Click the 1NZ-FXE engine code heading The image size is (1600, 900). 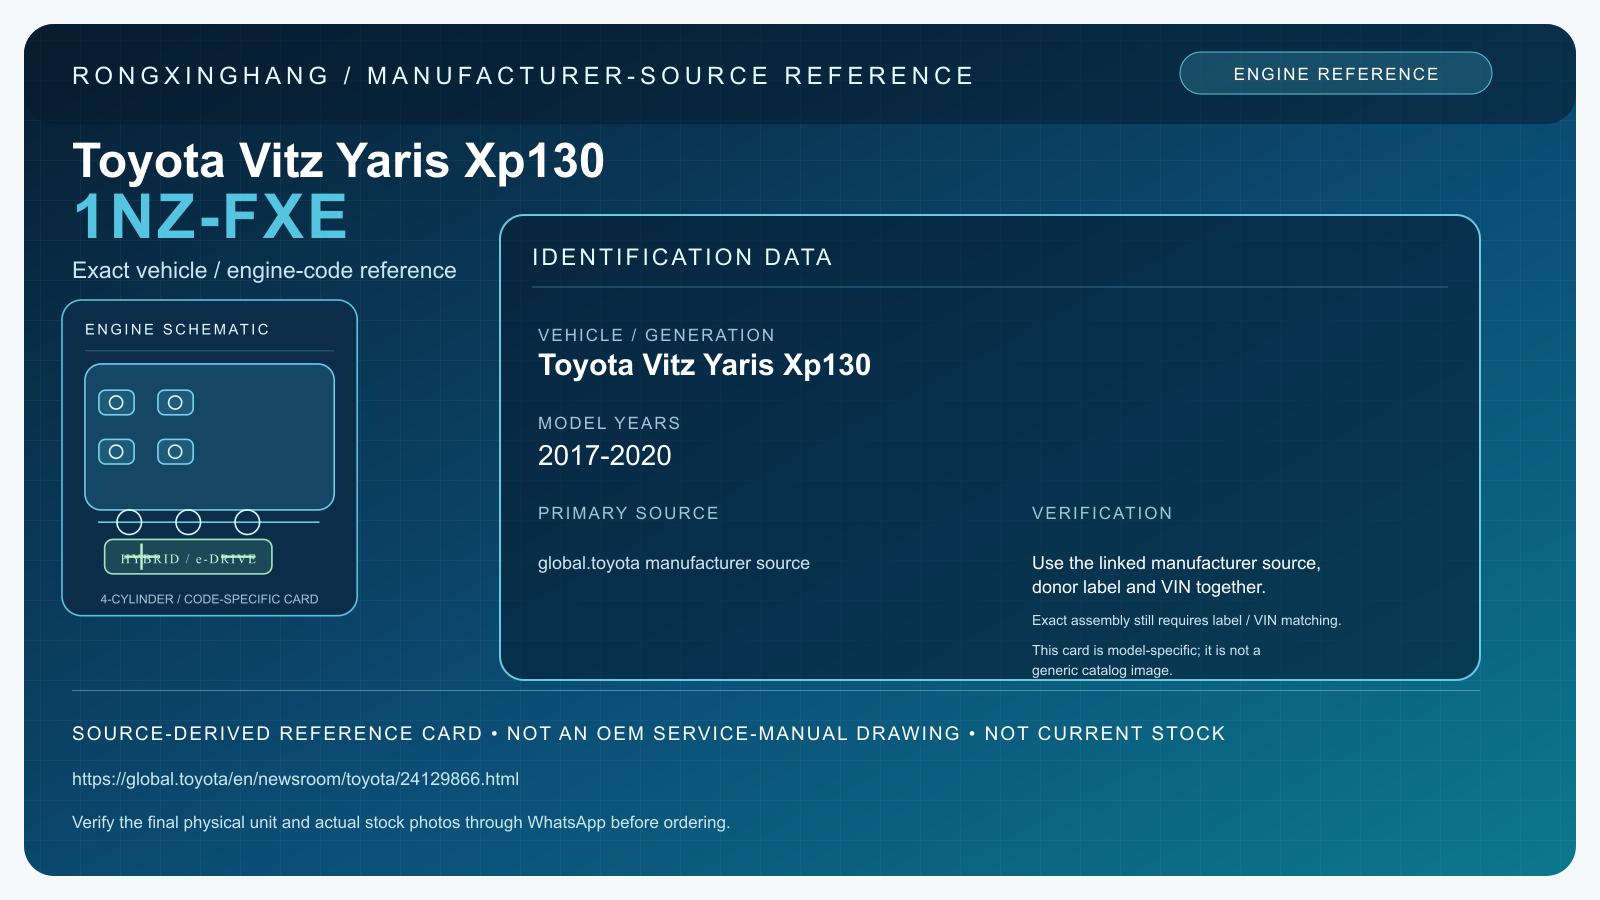210,217
